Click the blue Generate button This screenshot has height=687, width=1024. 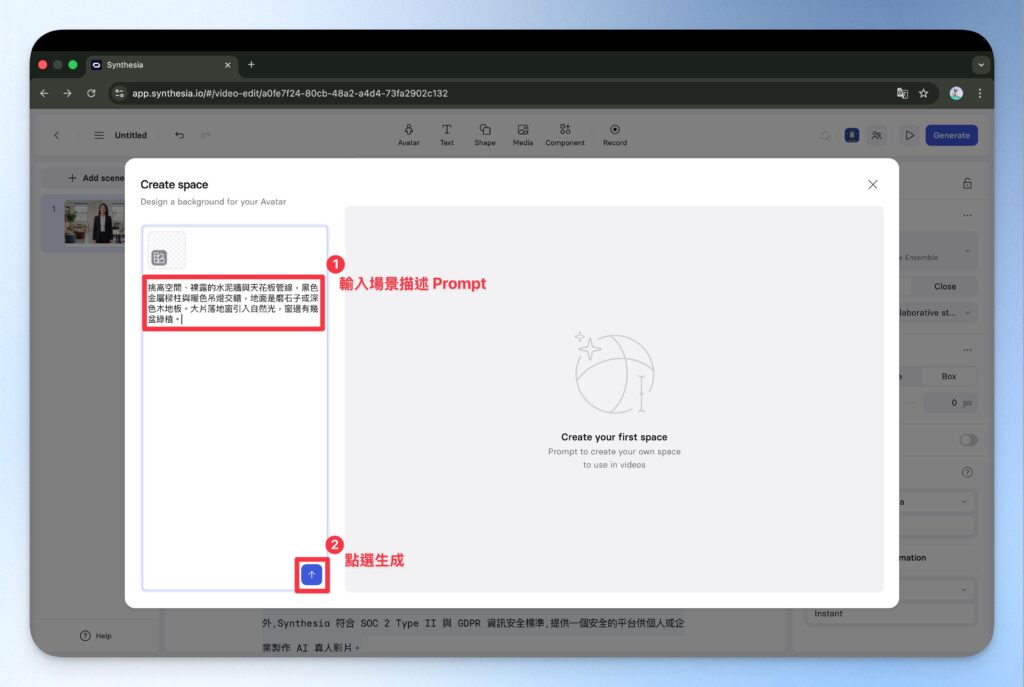950,135
